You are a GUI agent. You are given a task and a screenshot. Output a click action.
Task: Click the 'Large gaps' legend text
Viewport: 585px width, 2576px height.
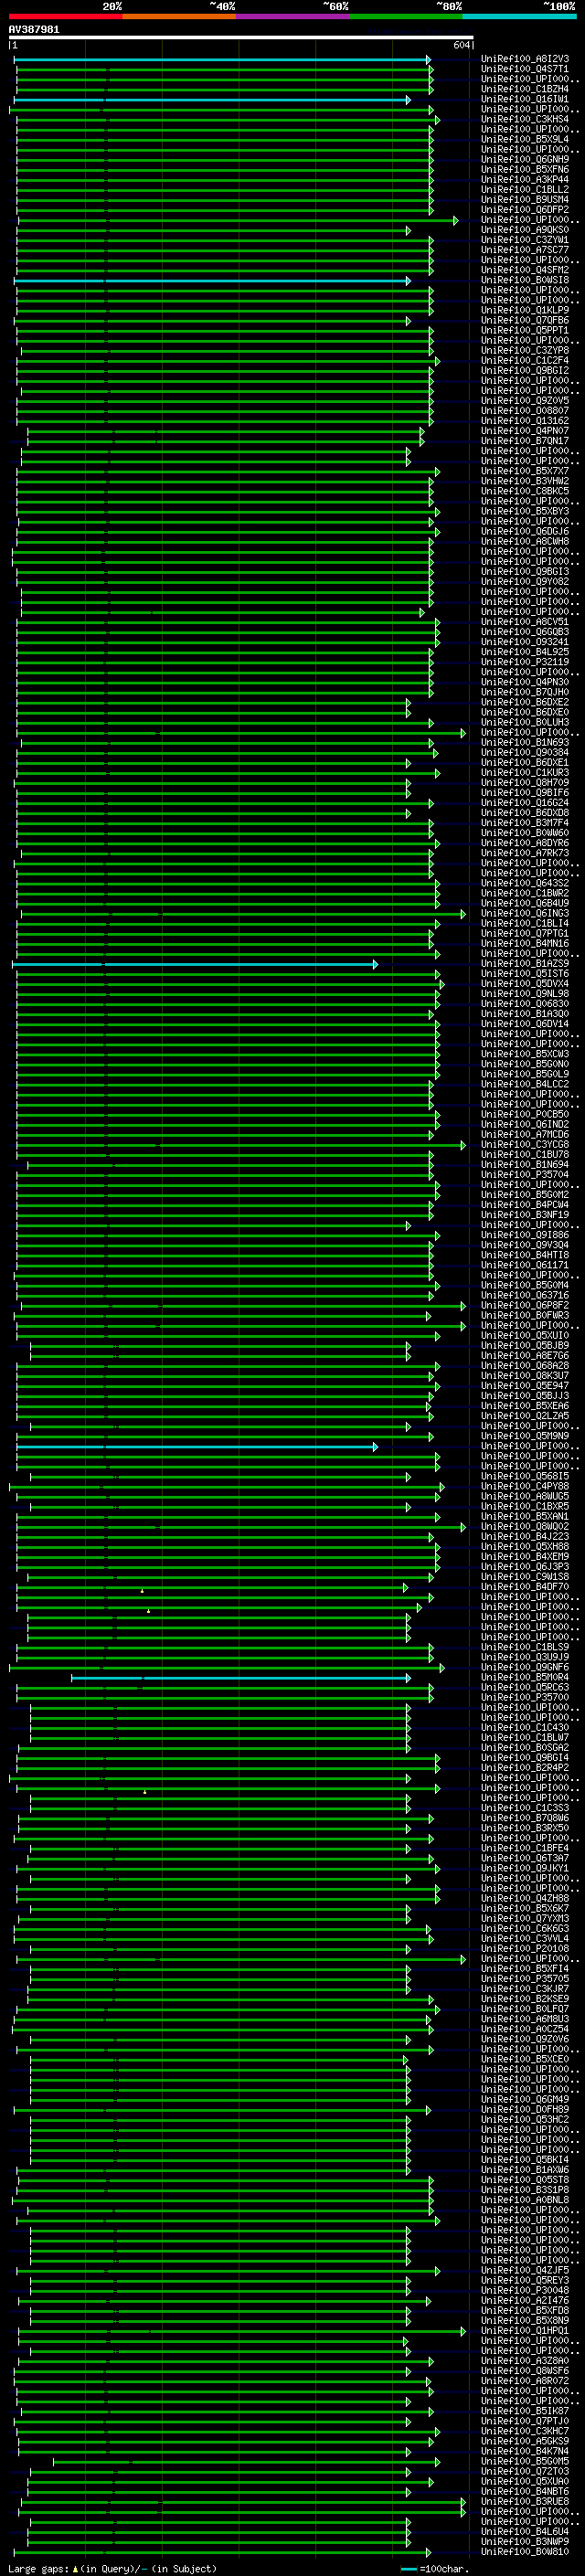(x=38, y=2569)
